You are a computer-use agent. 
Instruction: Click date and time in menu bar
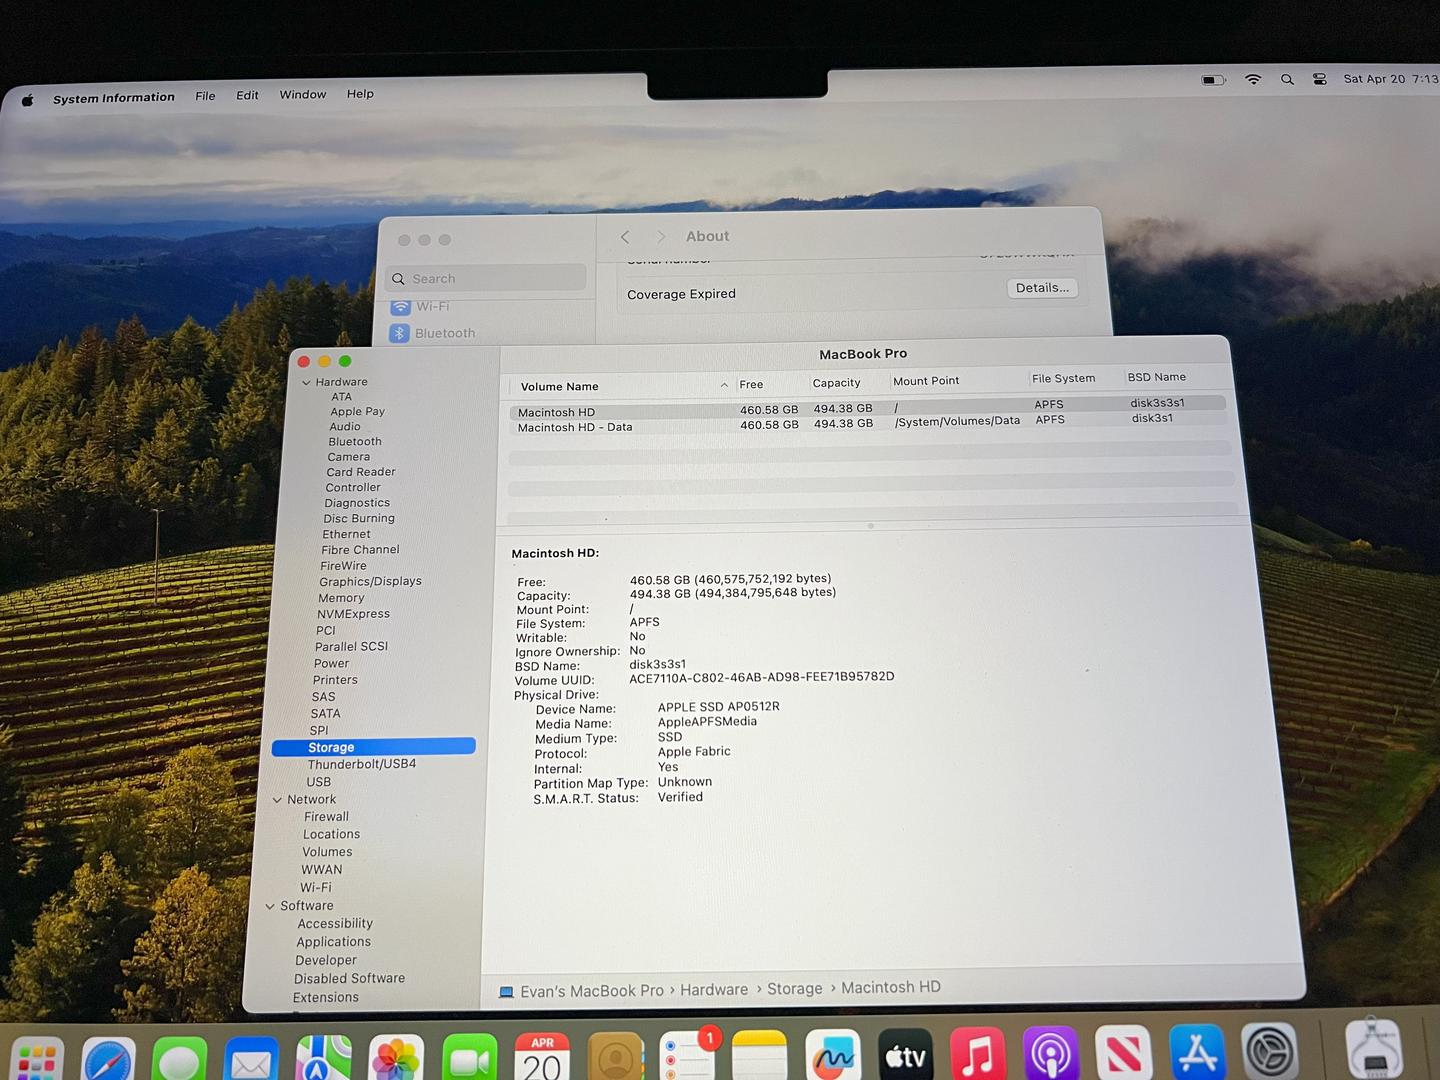click(x=1390, y=79)
